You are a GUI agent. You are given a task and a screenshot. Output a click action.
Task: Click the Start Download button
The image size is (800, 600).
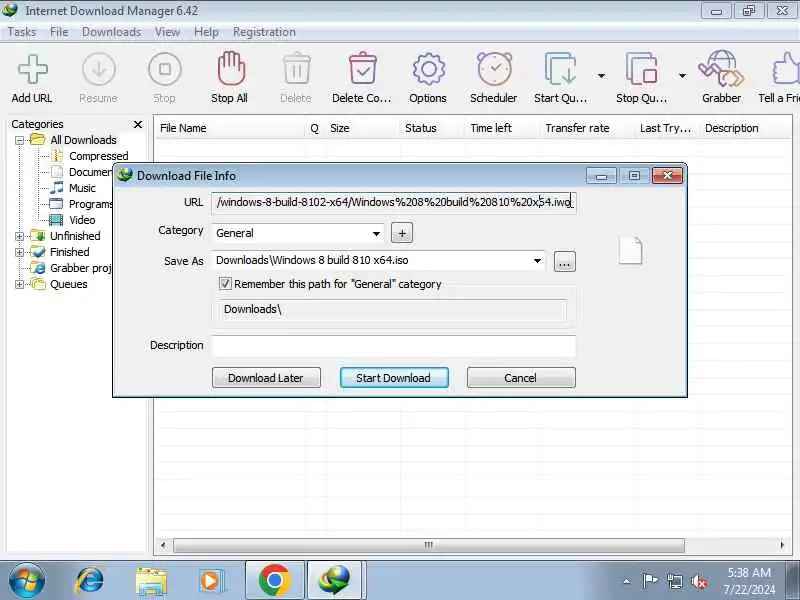[394, 378]
